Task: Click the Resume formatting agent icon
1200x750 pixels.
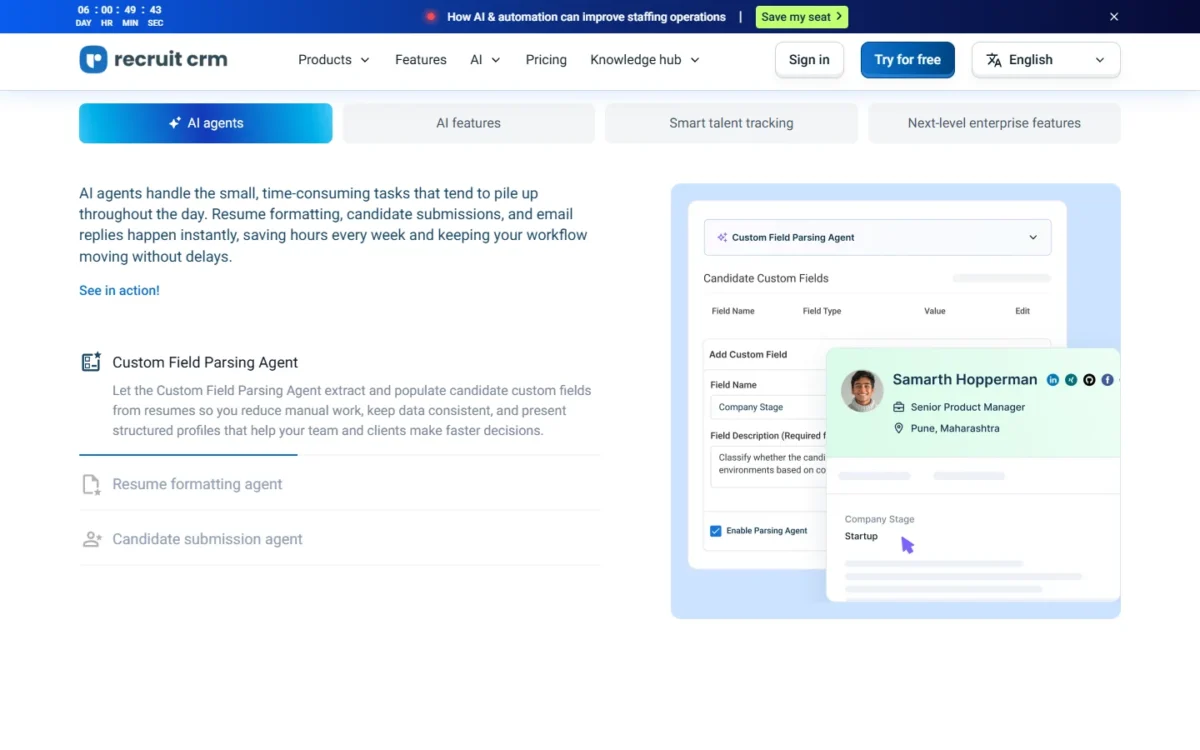Action: click(91, 484)
